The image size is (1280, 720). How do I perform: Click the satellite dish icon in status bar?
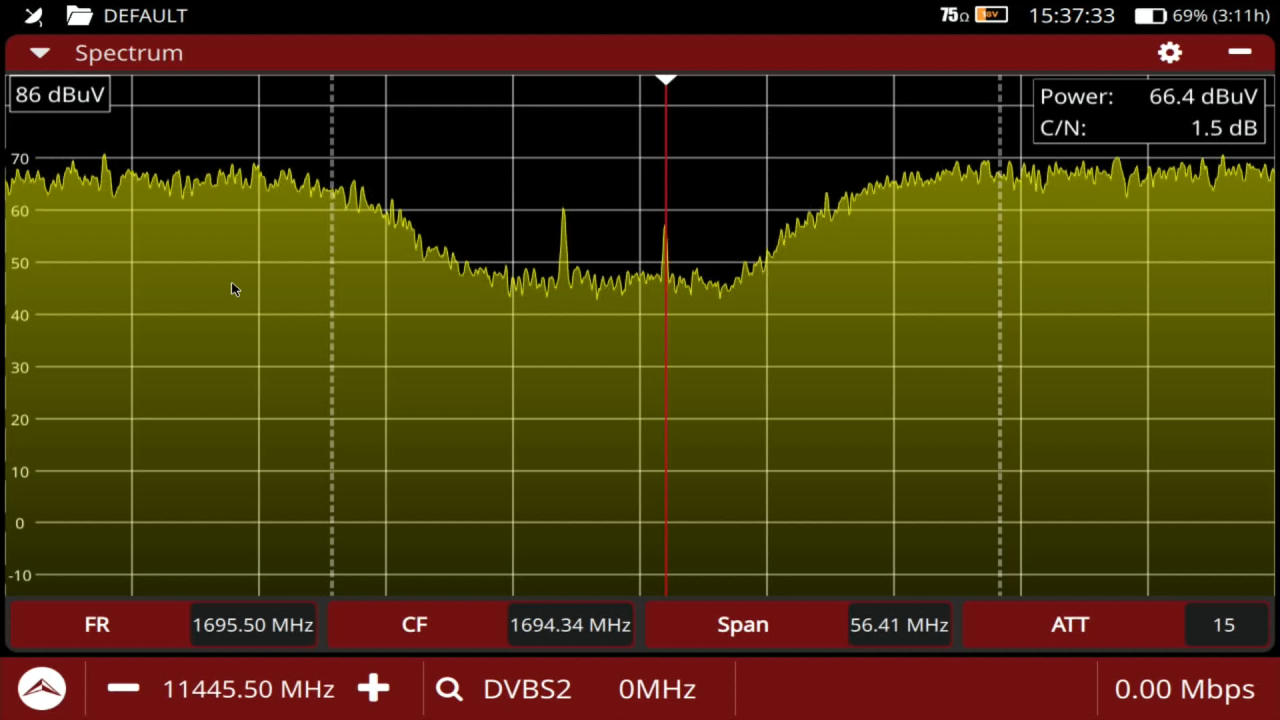tap(34, 16)
